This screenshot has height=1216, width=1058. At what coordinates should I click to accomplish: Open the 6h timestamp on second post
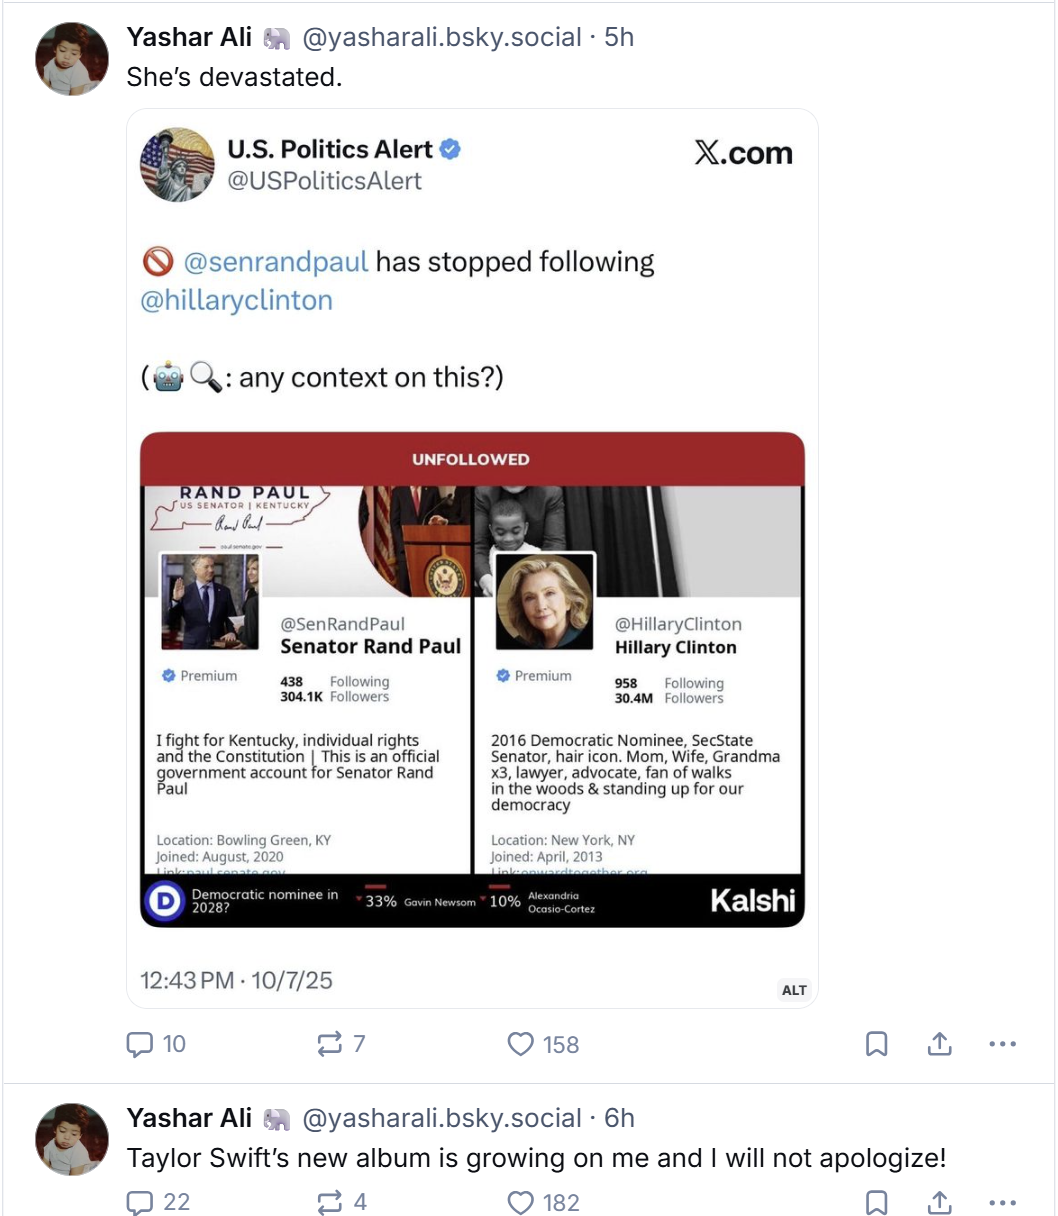point(620,1118)
